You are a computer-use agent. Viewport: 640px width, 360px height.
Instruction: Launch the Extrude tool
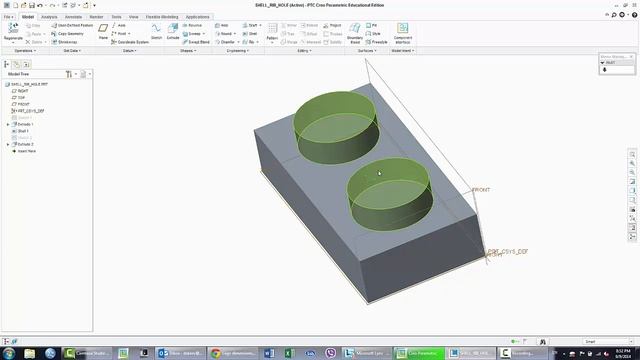tap(173, 31)
